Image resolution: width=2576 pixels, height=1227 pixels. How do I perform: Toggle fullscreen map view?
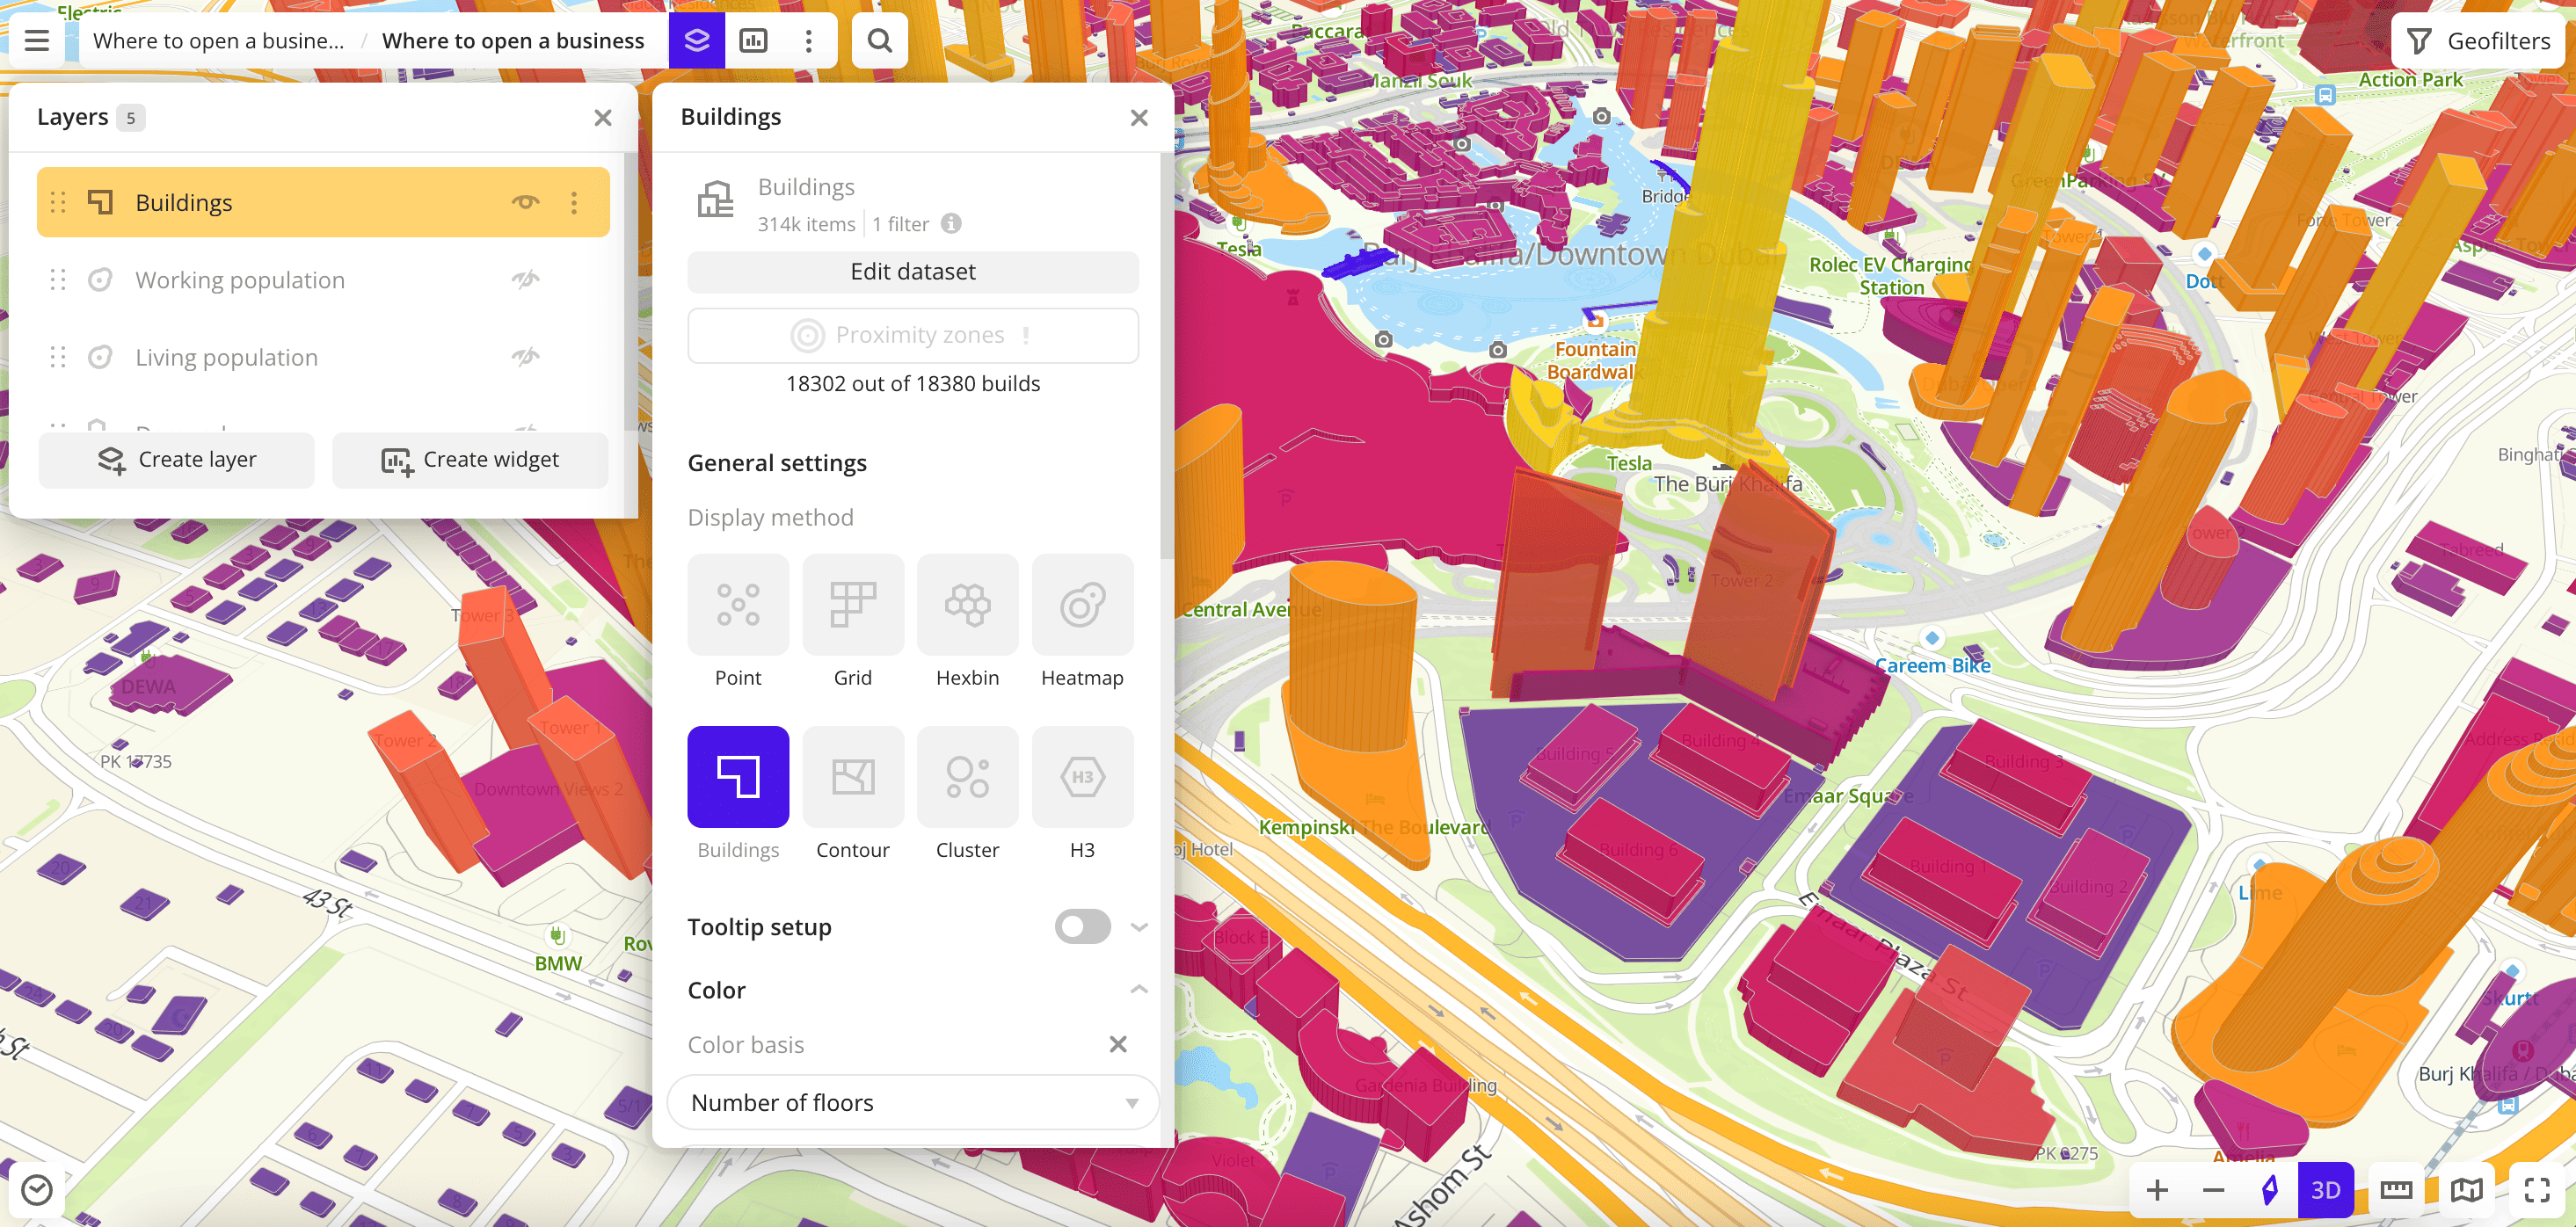coord(2537,1189)
